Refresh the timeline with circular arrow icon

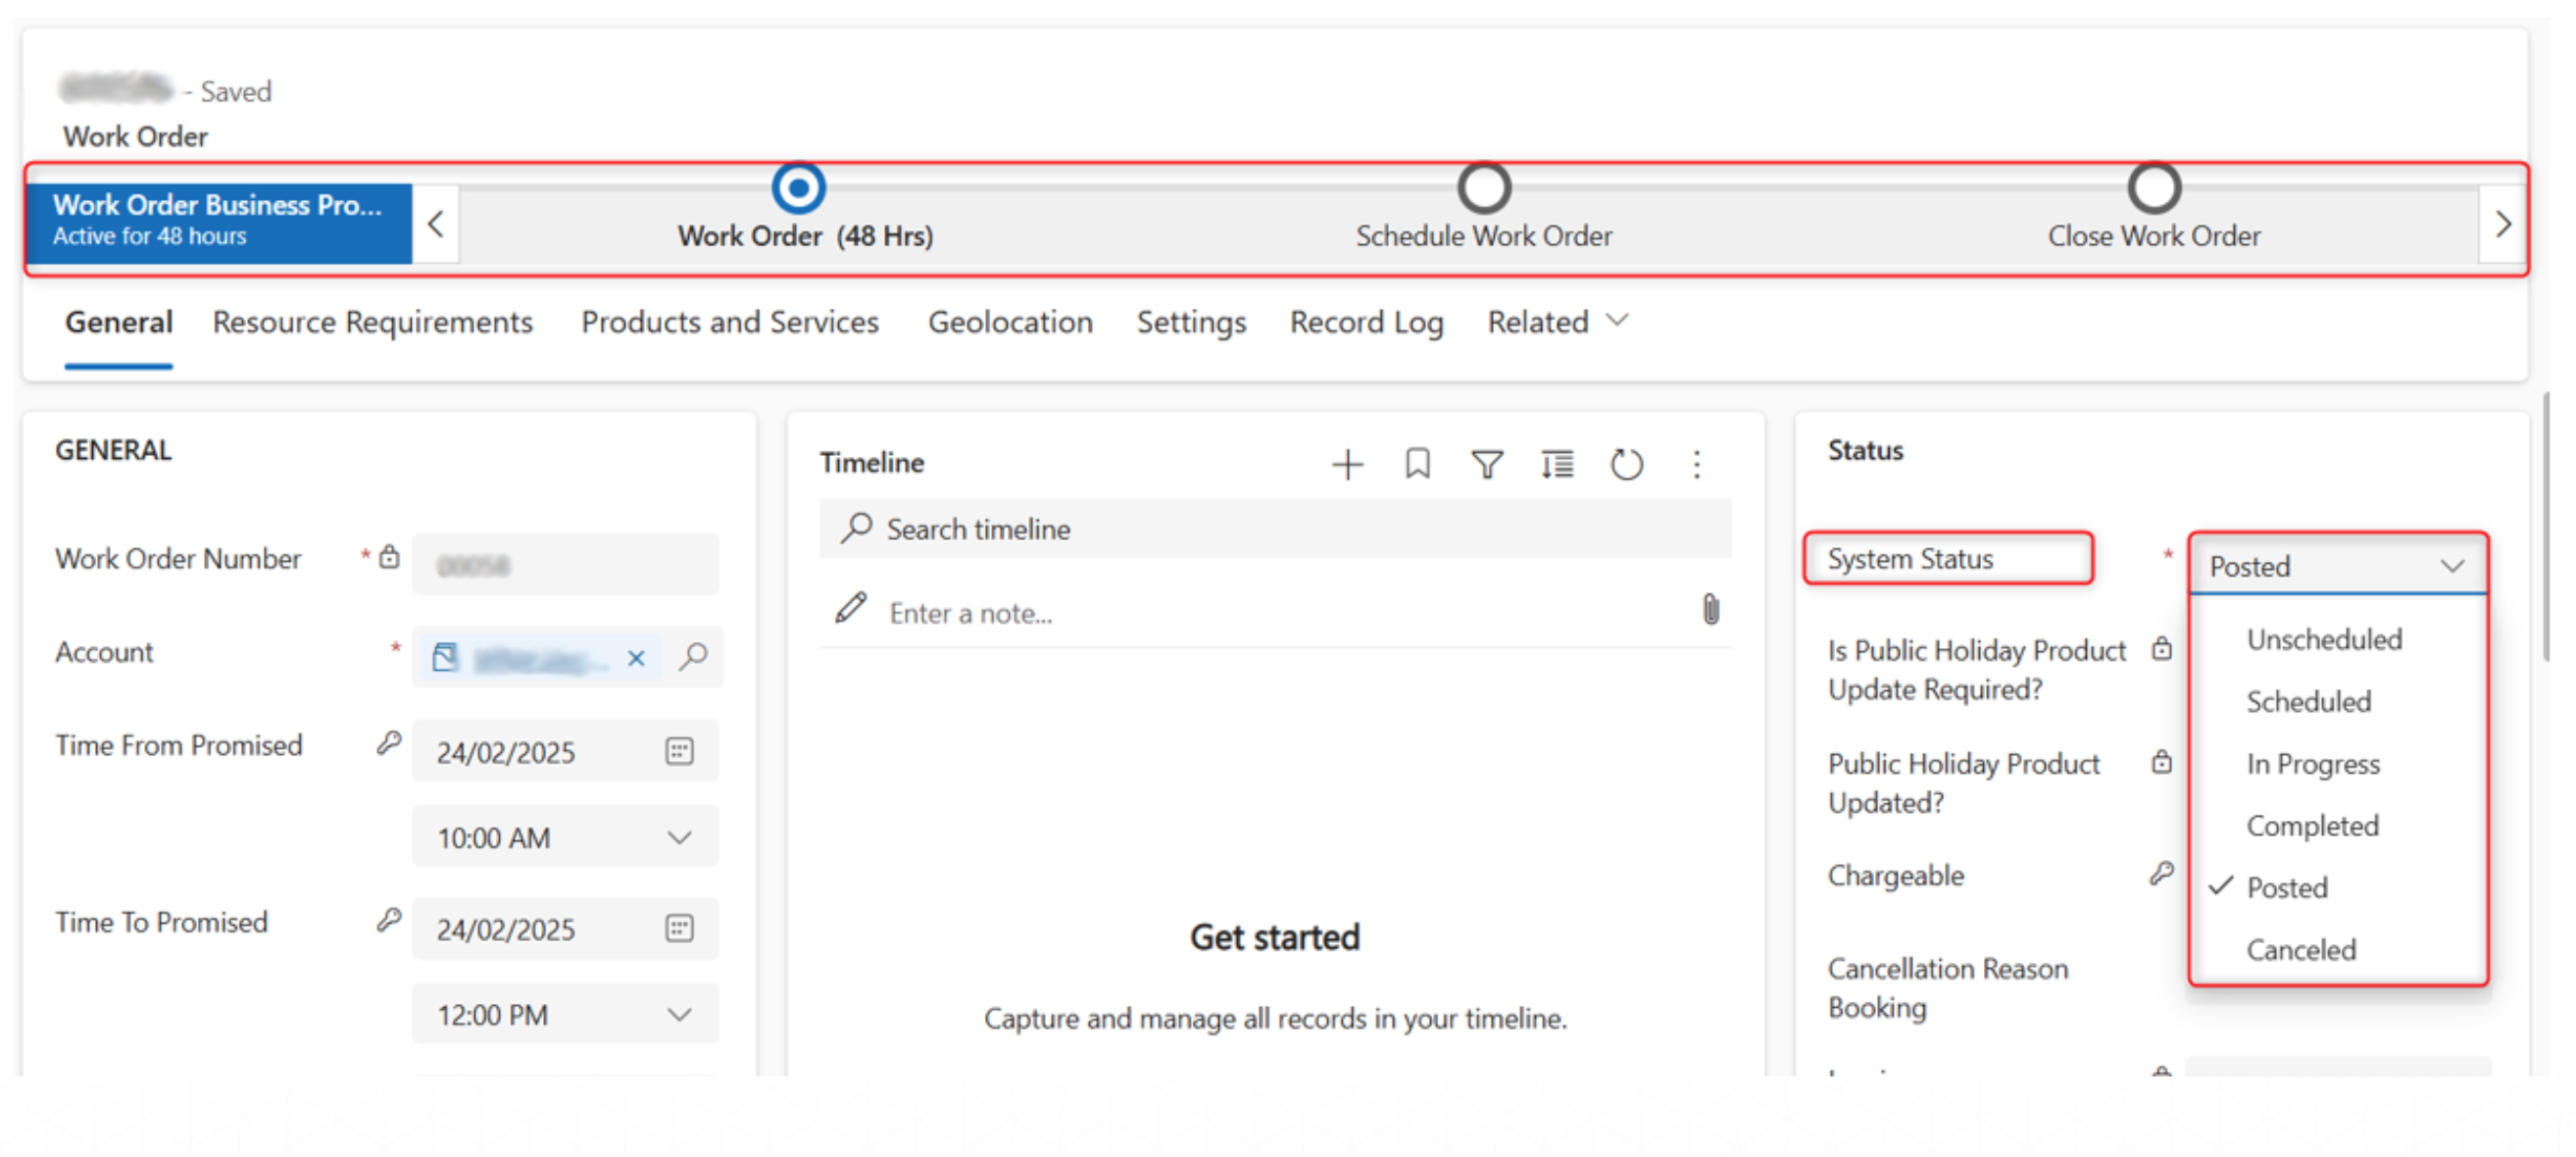tap(1626, 464)
